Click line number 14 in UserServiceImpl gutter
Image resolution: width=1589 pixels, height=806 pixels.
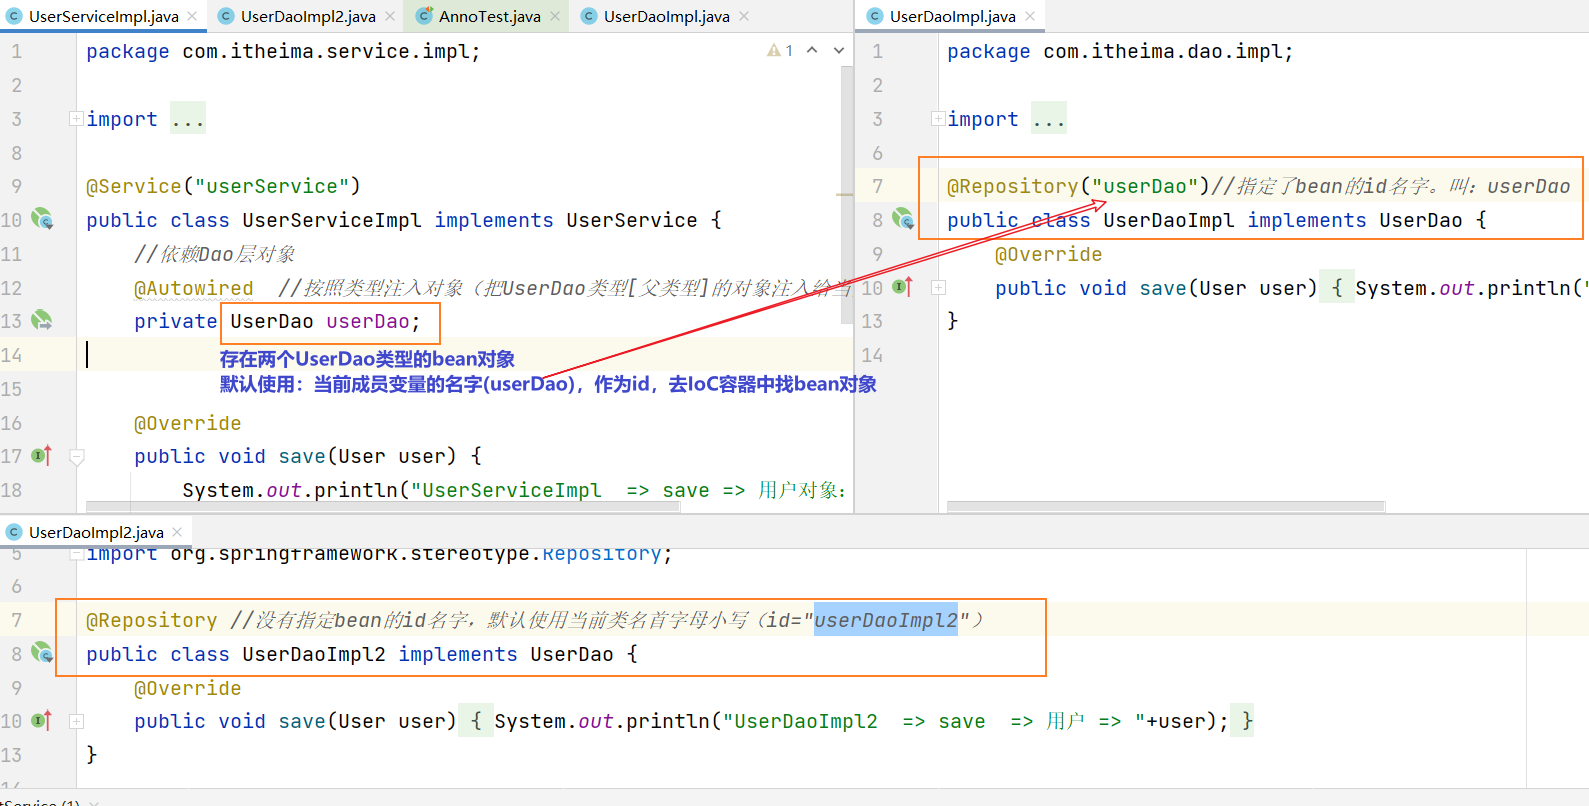click(12, 355)
